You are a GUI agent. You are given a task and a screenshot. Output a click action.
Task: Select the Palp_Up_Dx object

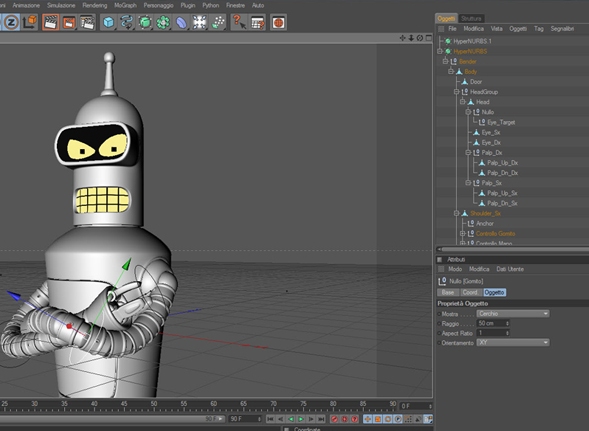(502, 163)
